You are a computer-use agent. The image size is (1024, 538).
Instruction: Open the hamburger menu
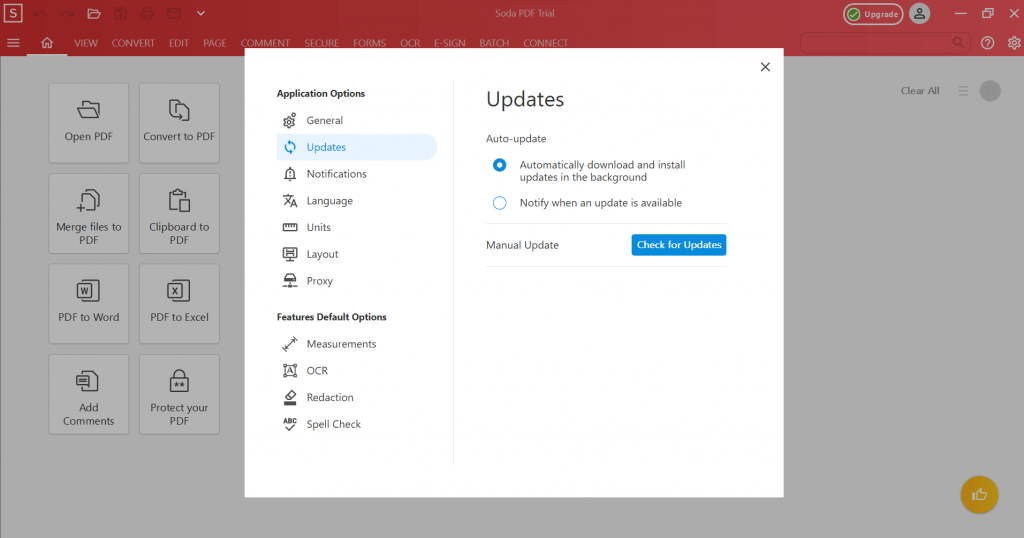coord(13,43)
